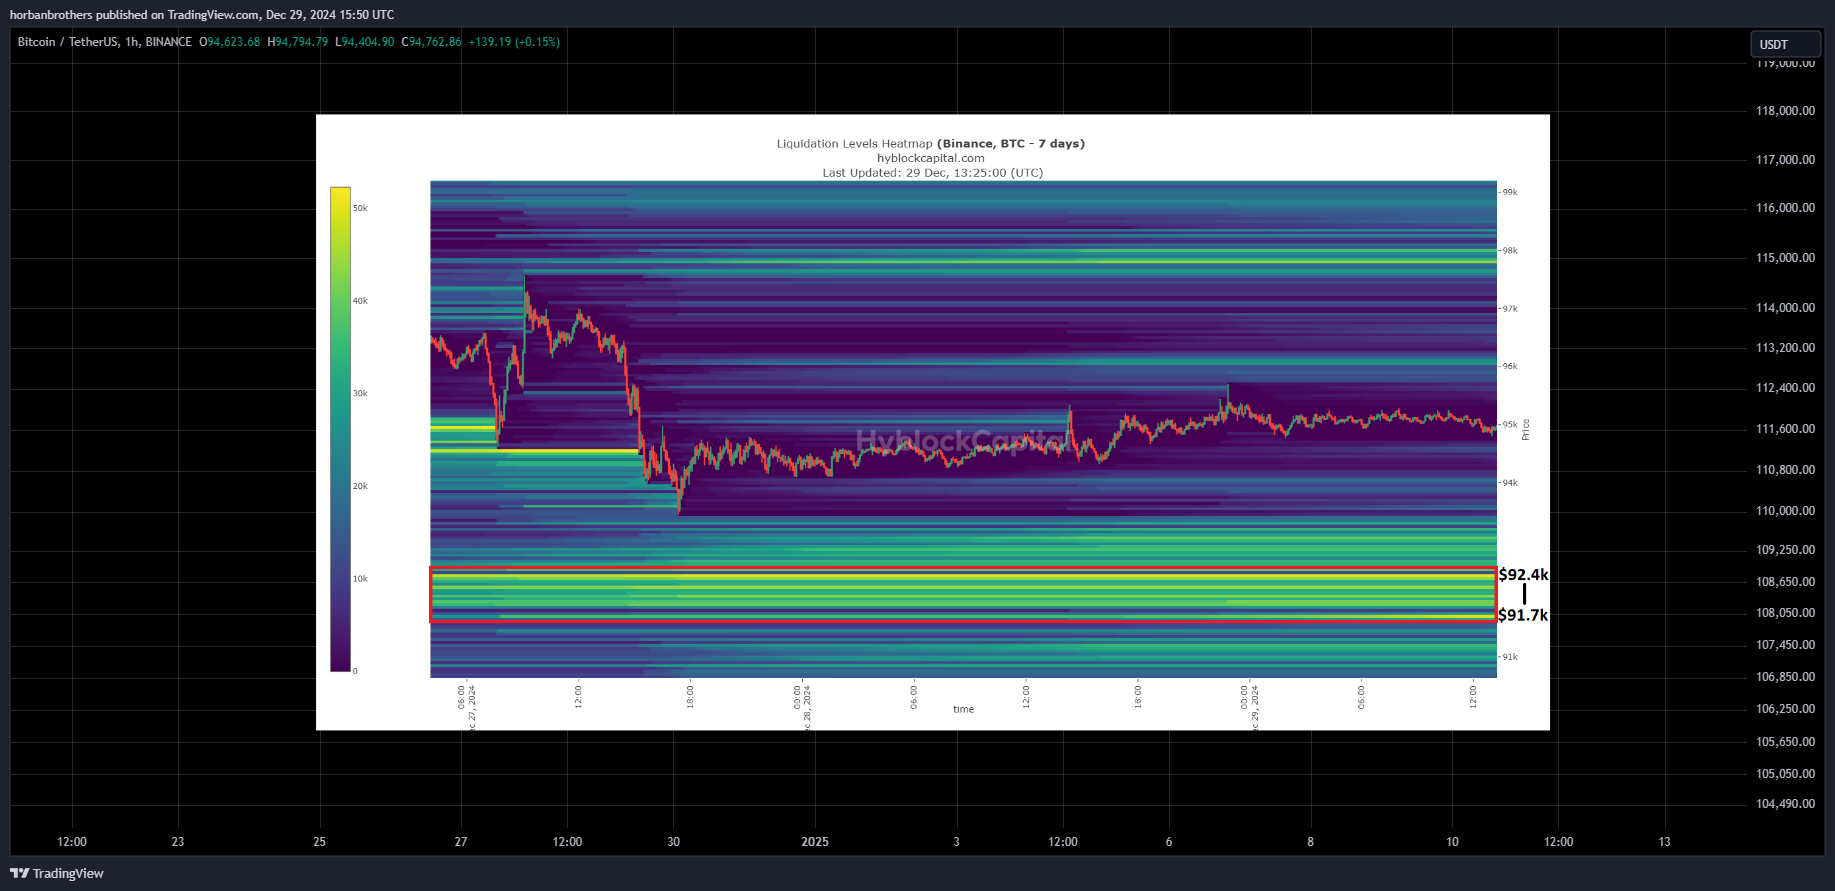Click price axis label 111,600.00
This screenshot has width=1835, height=891.
(1785, 429)
